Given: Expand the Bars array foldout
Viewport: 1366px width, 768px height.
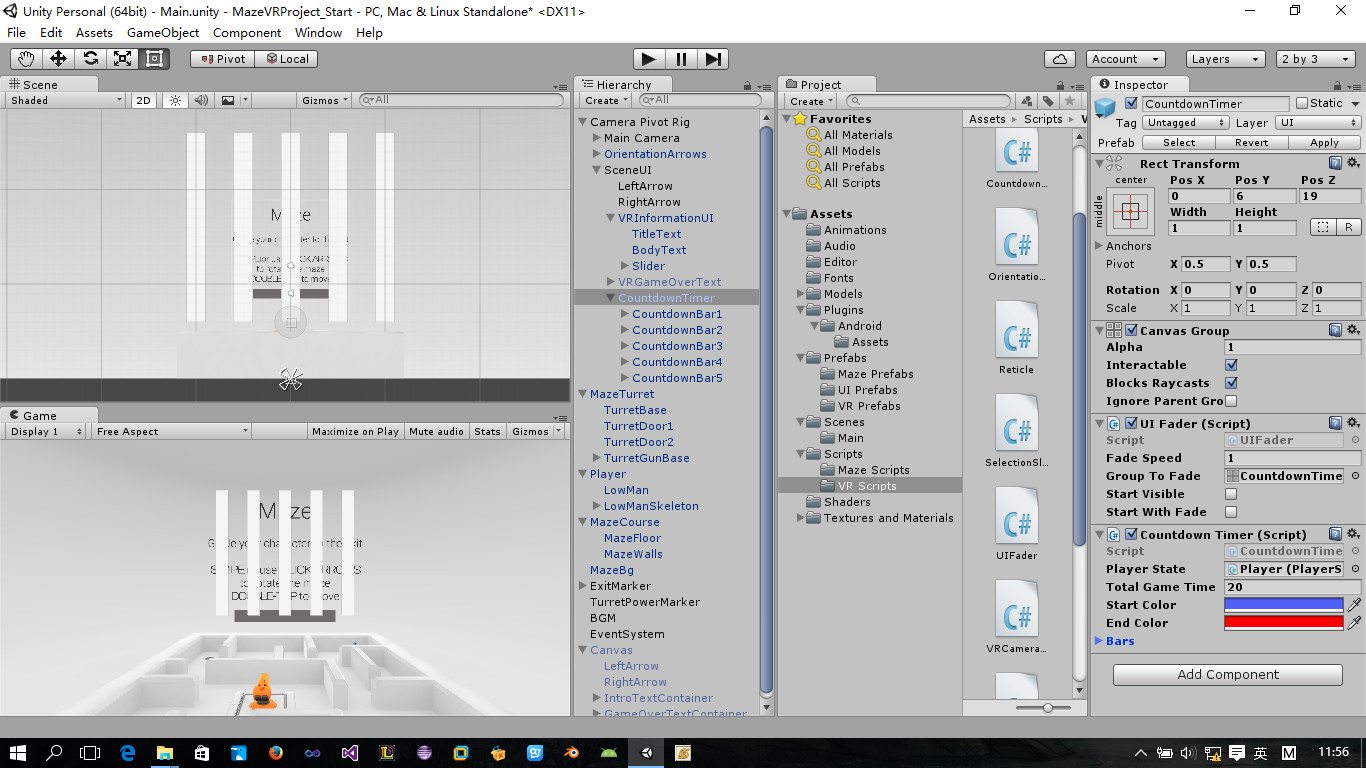Looking at the screenshot, I should point(1099,641).
